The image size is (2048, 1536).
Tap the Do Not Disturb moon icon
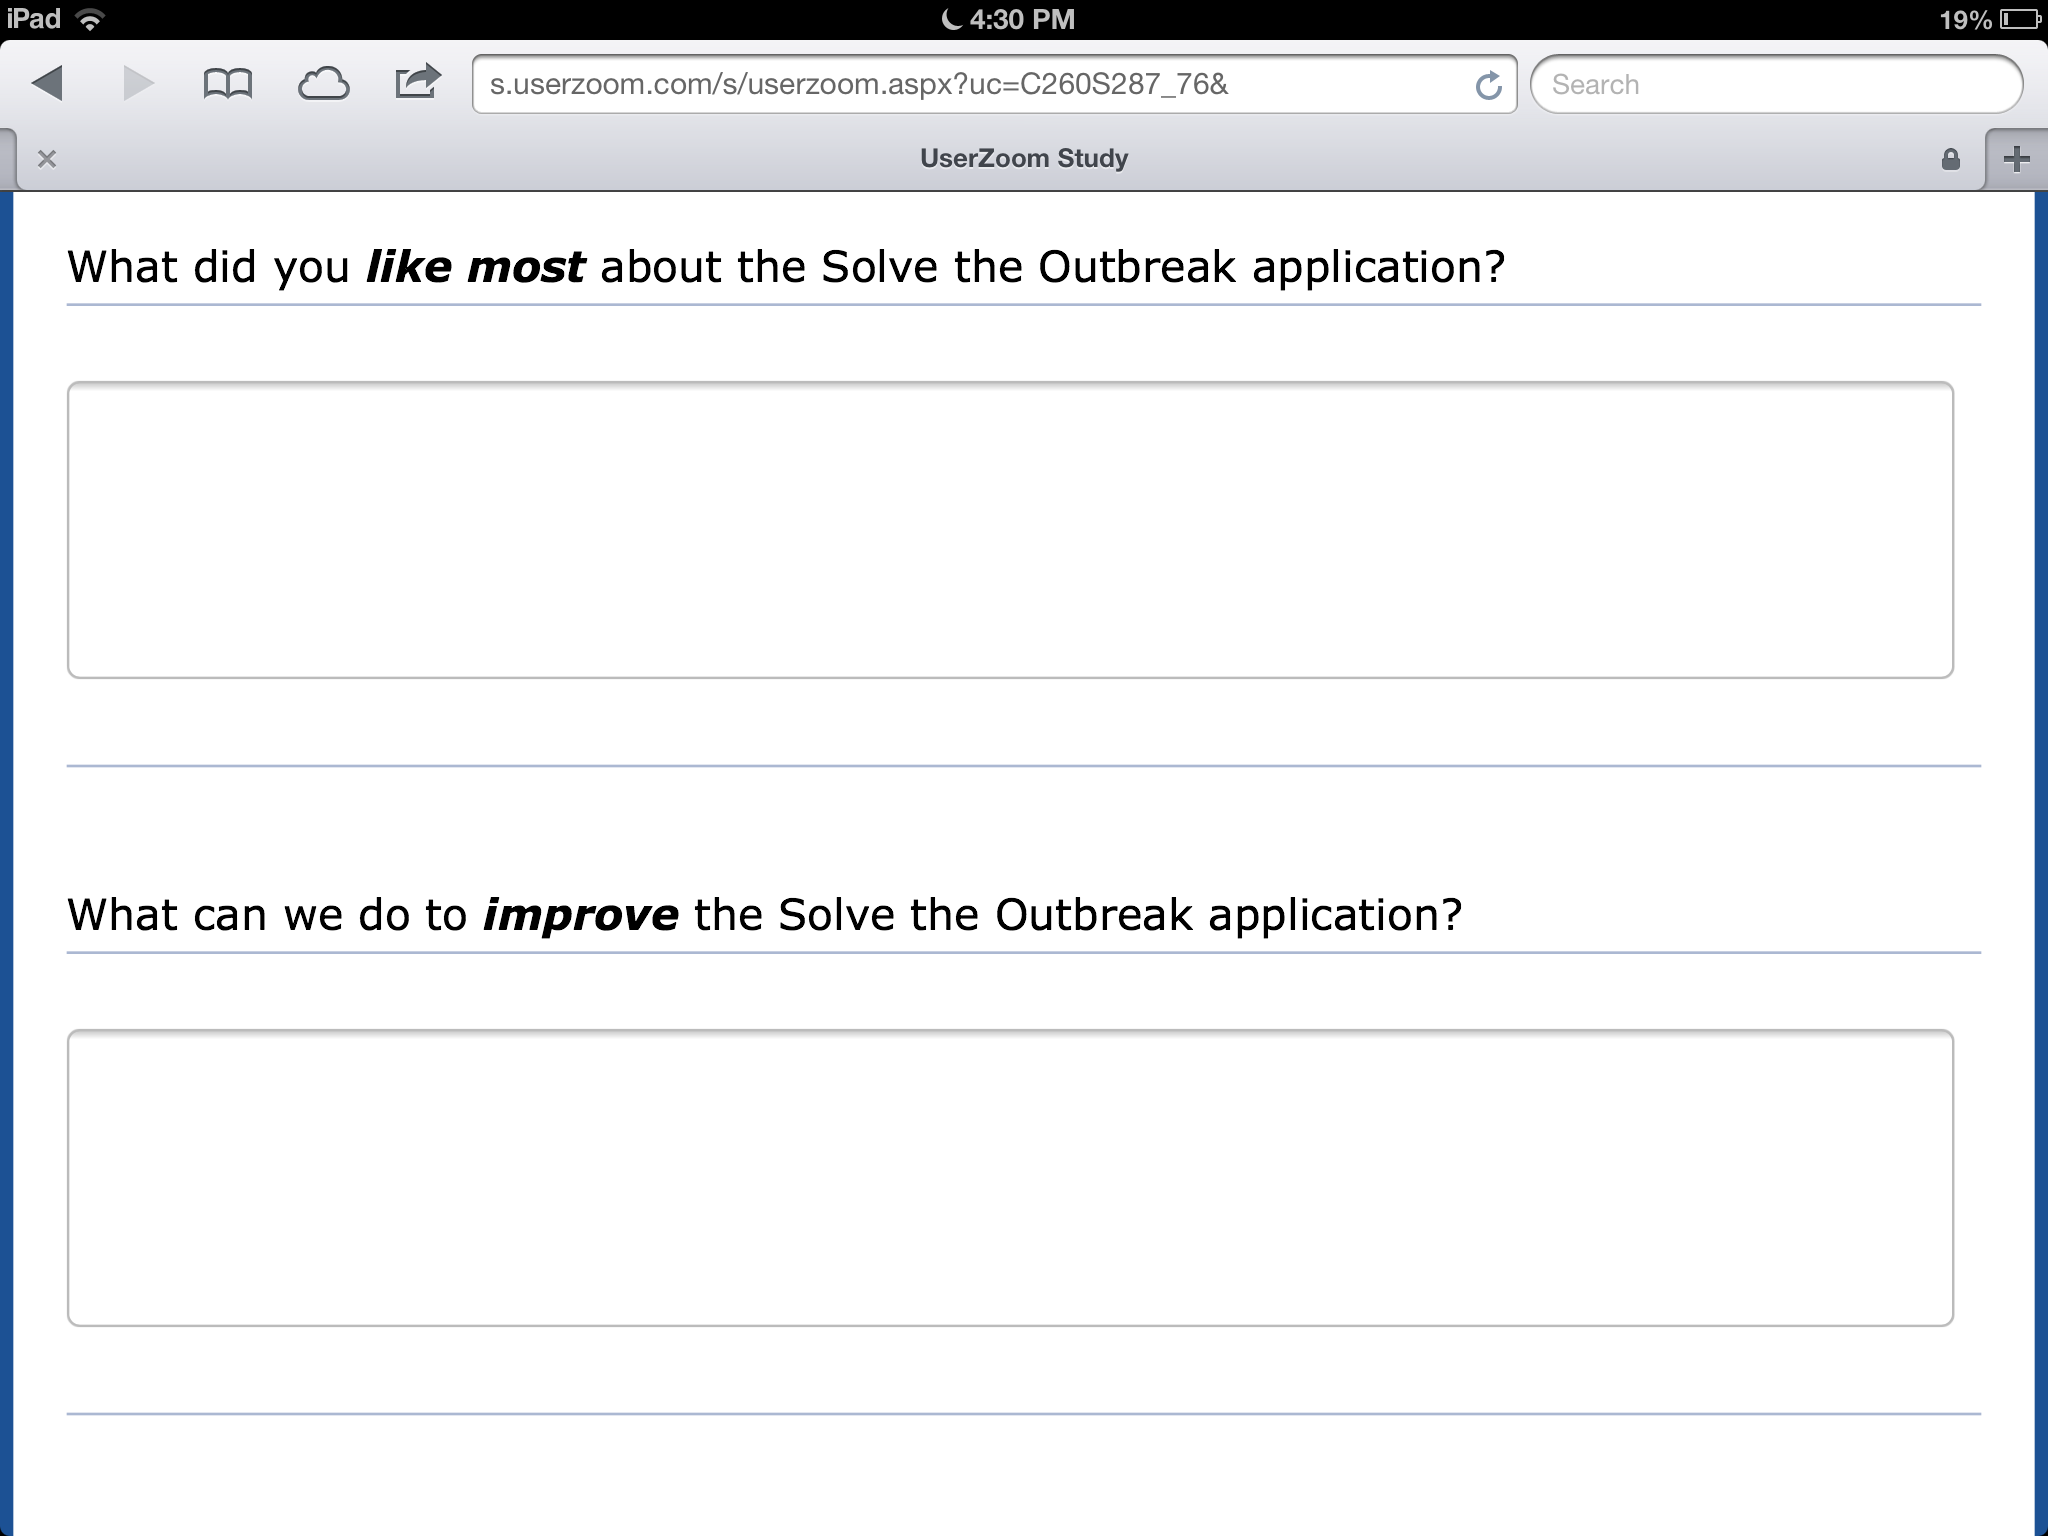(951, 19)
